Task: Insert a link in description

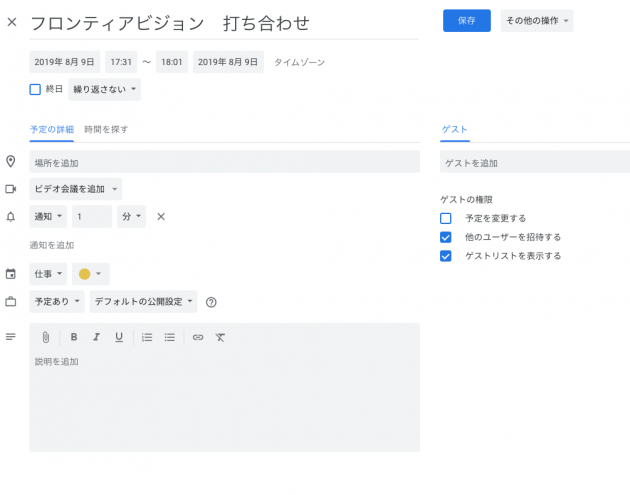Action: click(198, 337)
